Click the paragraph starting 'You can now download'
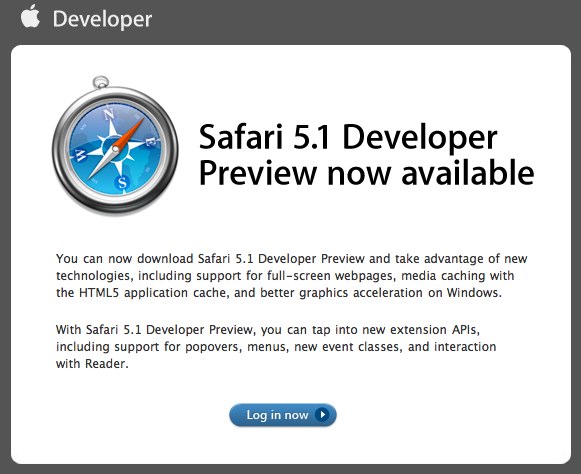The width and height of the screenshot is (581, 474). point(292,276)
